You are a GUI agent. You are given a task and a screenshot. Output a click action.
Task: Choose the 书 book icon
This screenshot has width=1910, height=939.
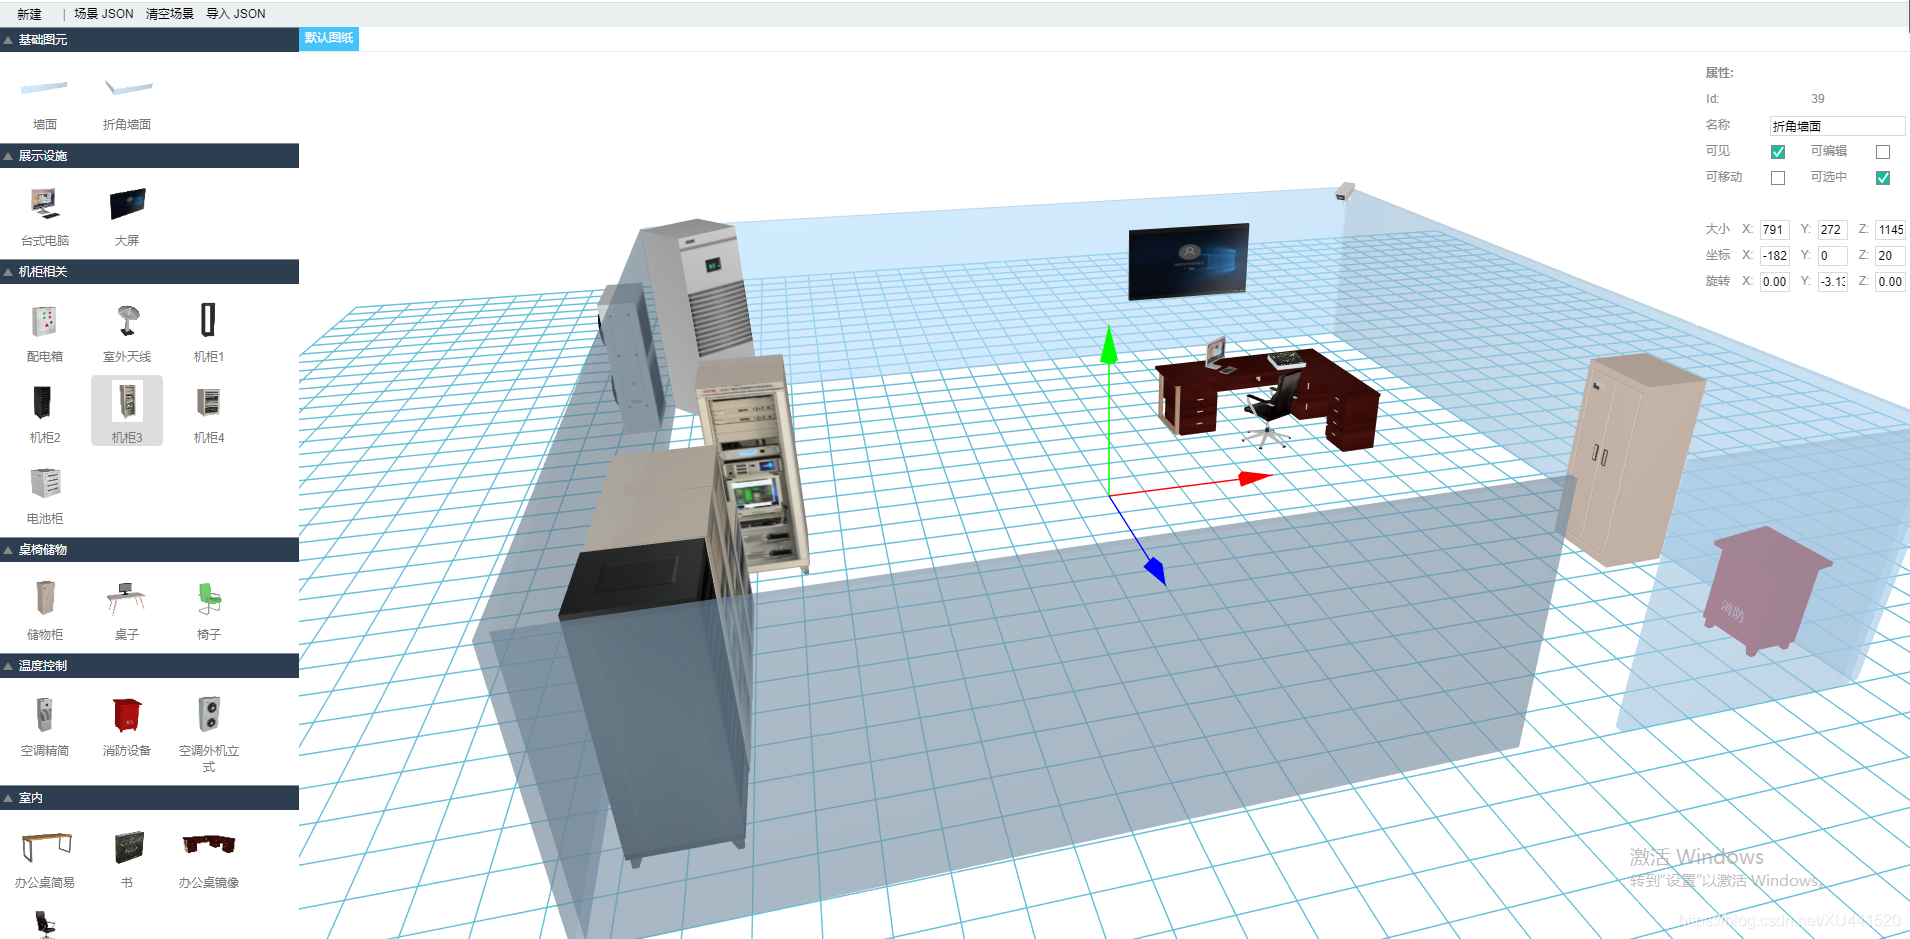tap(128, 847)
